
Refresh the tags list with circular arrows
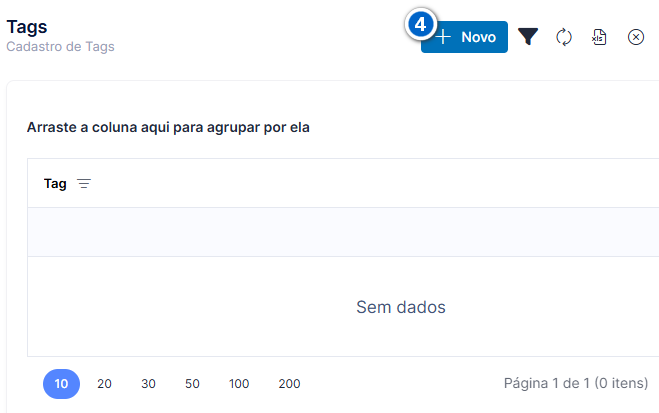564,37
